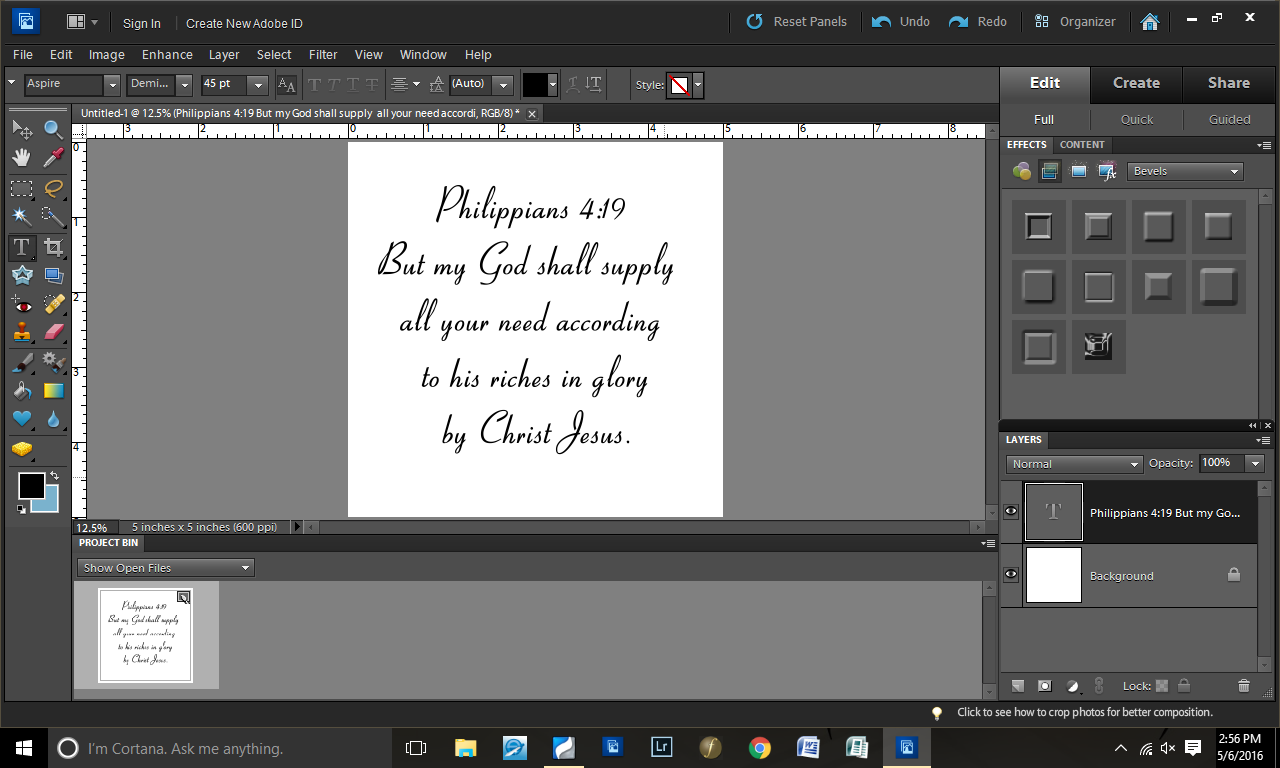Select the Rectangular Marquee tool
Viewport: 1280px width, 768px height.
[22, 188]
